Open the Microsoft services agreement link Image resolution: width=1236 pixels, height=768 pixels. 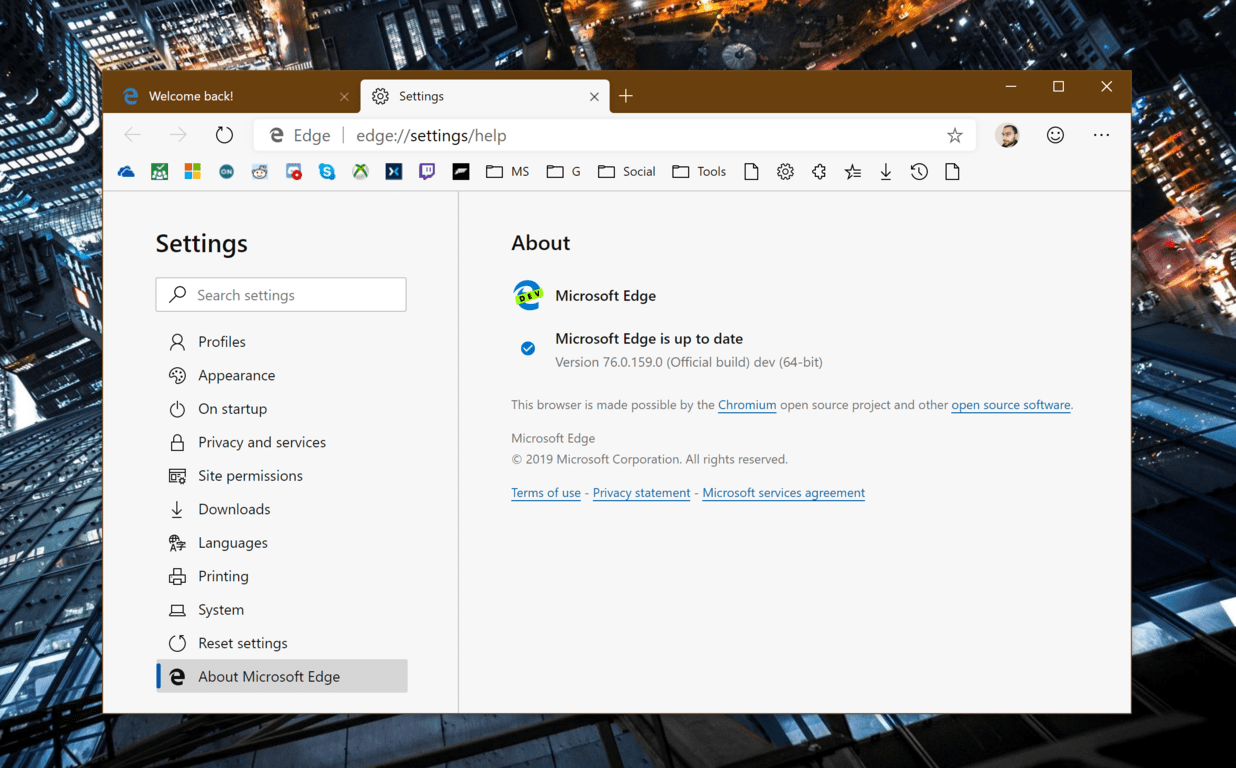point(784,493)
